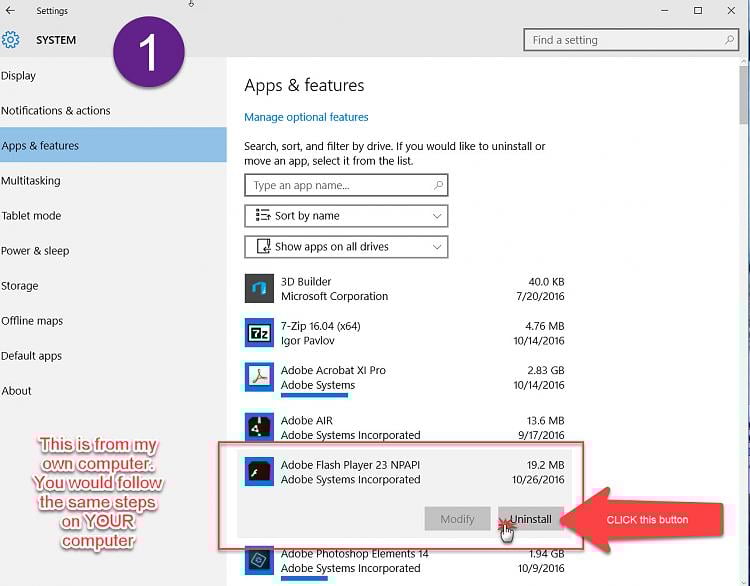750x586 pixels.
Task: Click the greyed Modify button
Action: pos(457,519)
